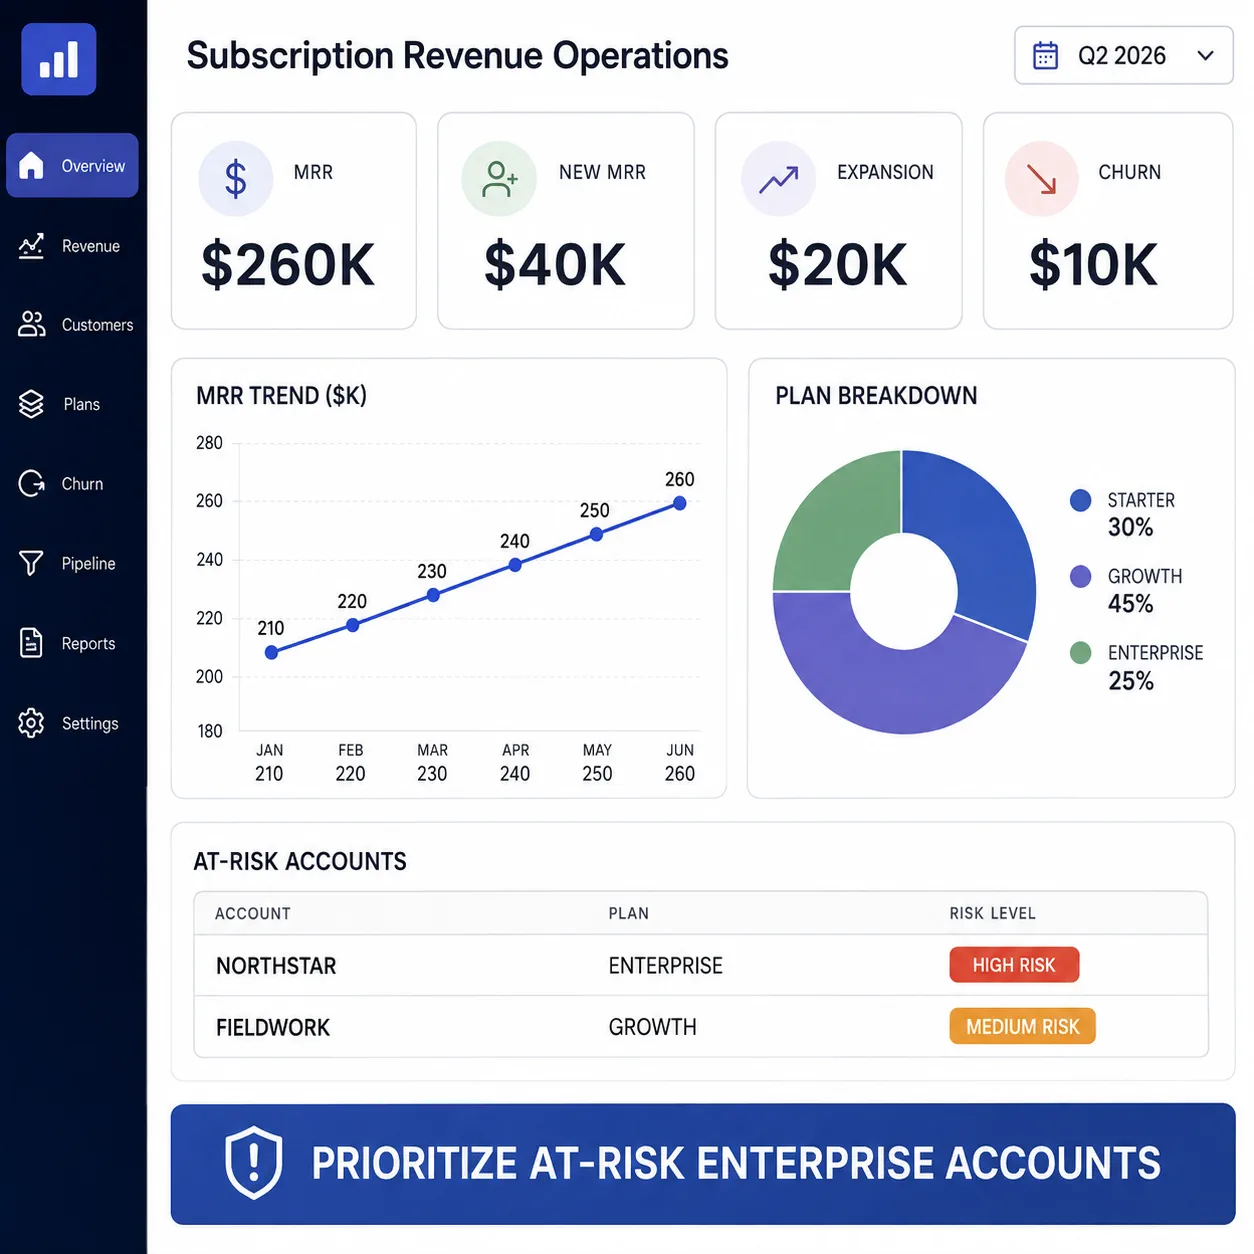The width and height of the screenshot is (1254, 1254).
Task: Open the Overview menu item
Action: tap(72, 165)
